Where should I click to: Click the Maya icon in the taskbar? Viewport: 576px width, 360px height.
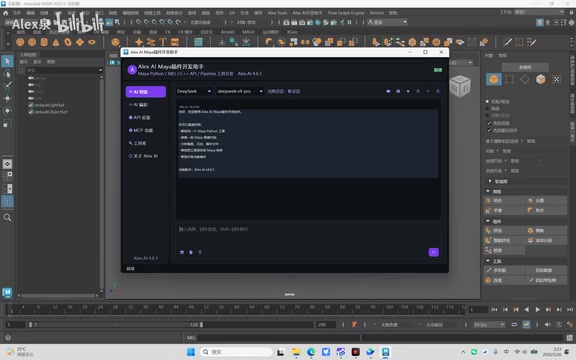pyautogui.click(x=385, y=352)
